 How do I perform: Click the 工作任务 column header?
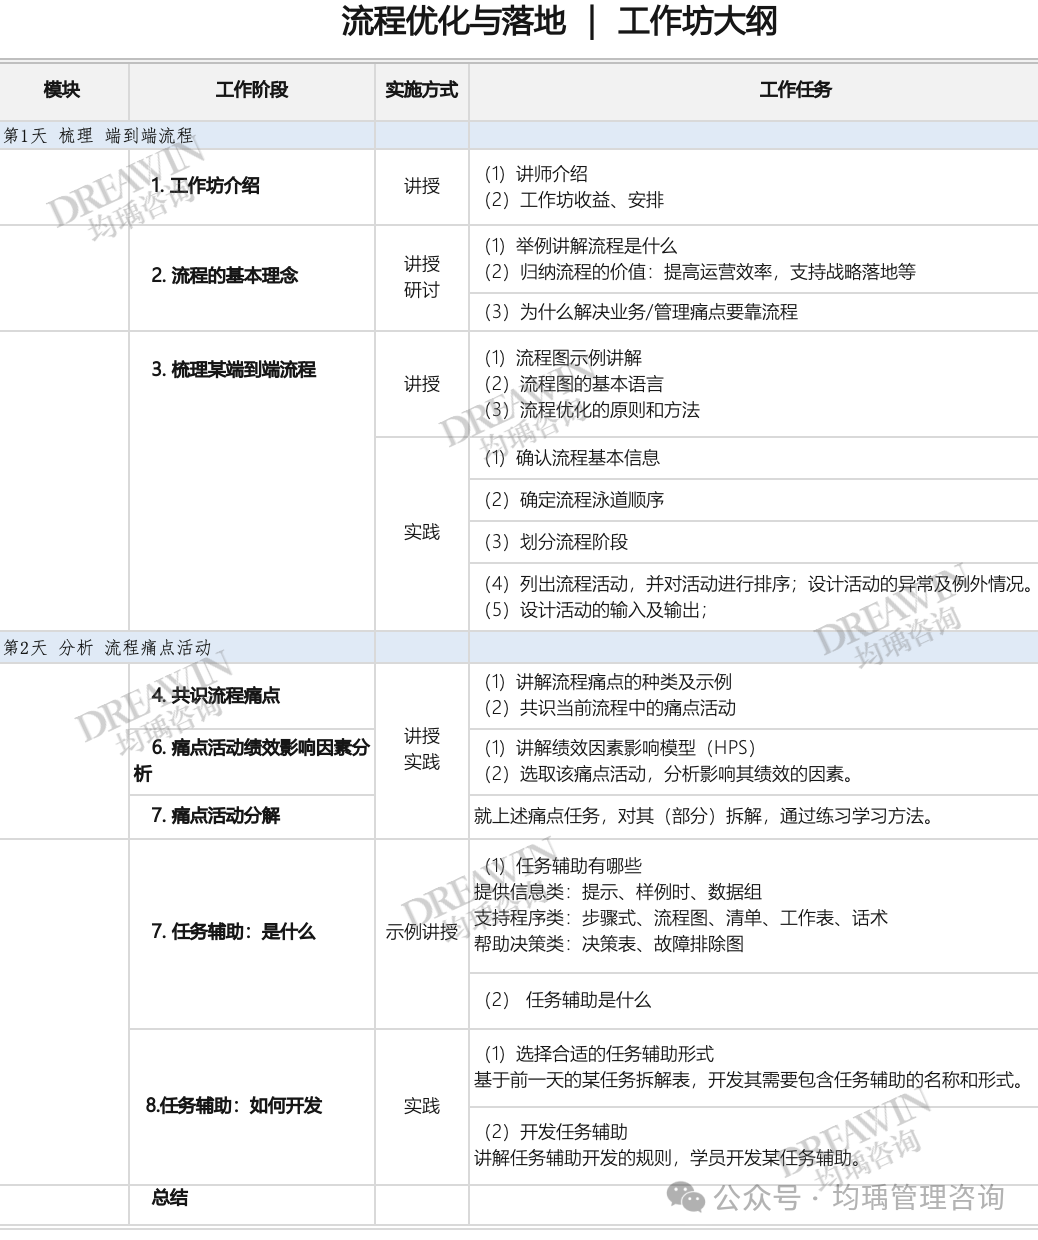click(x=795, y=90)
